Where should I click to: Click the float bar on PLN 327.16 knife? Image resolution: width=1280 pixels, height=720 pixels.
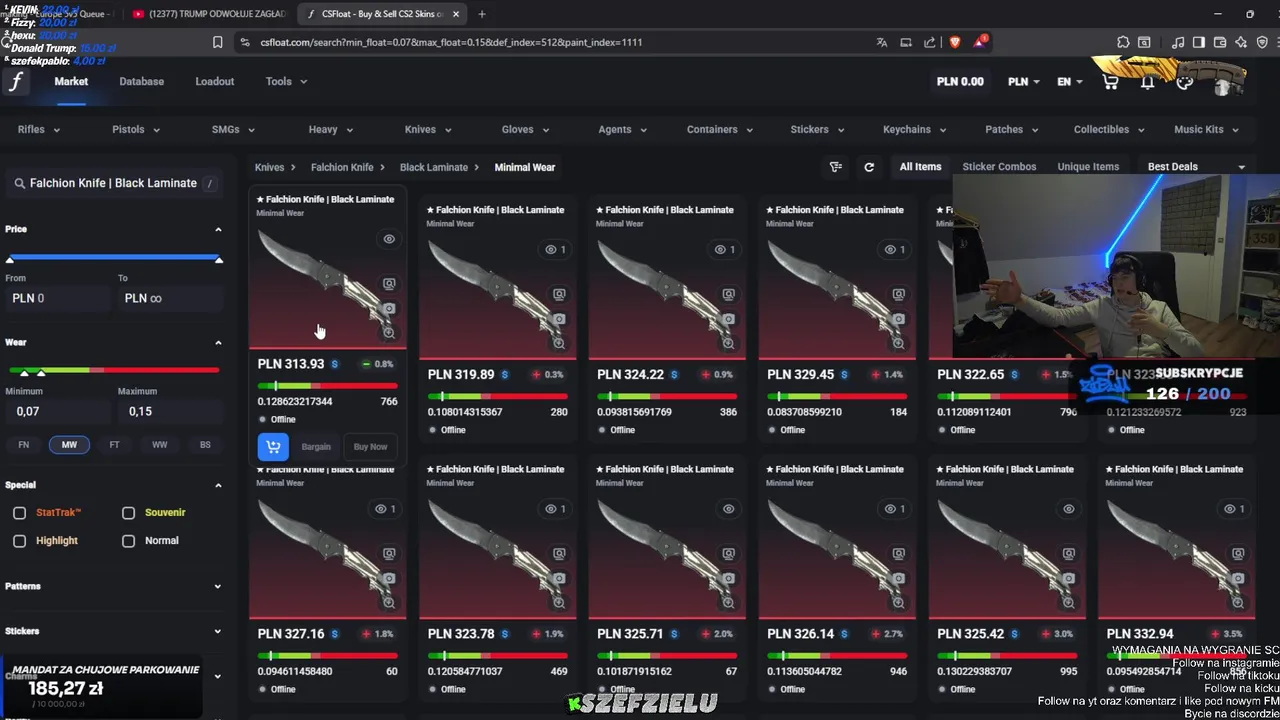tap(327, 656)
